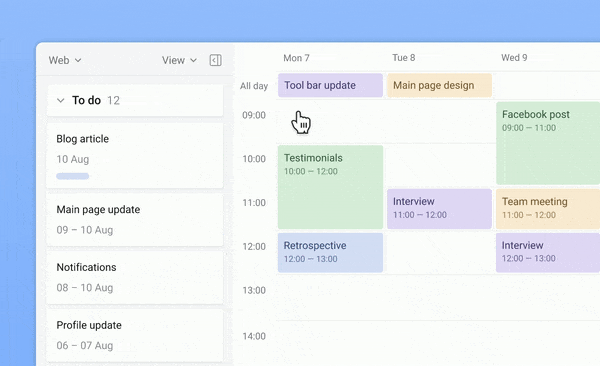Open the Main page update task
Screen dimensions: 600x366
(x=135, y=220)
